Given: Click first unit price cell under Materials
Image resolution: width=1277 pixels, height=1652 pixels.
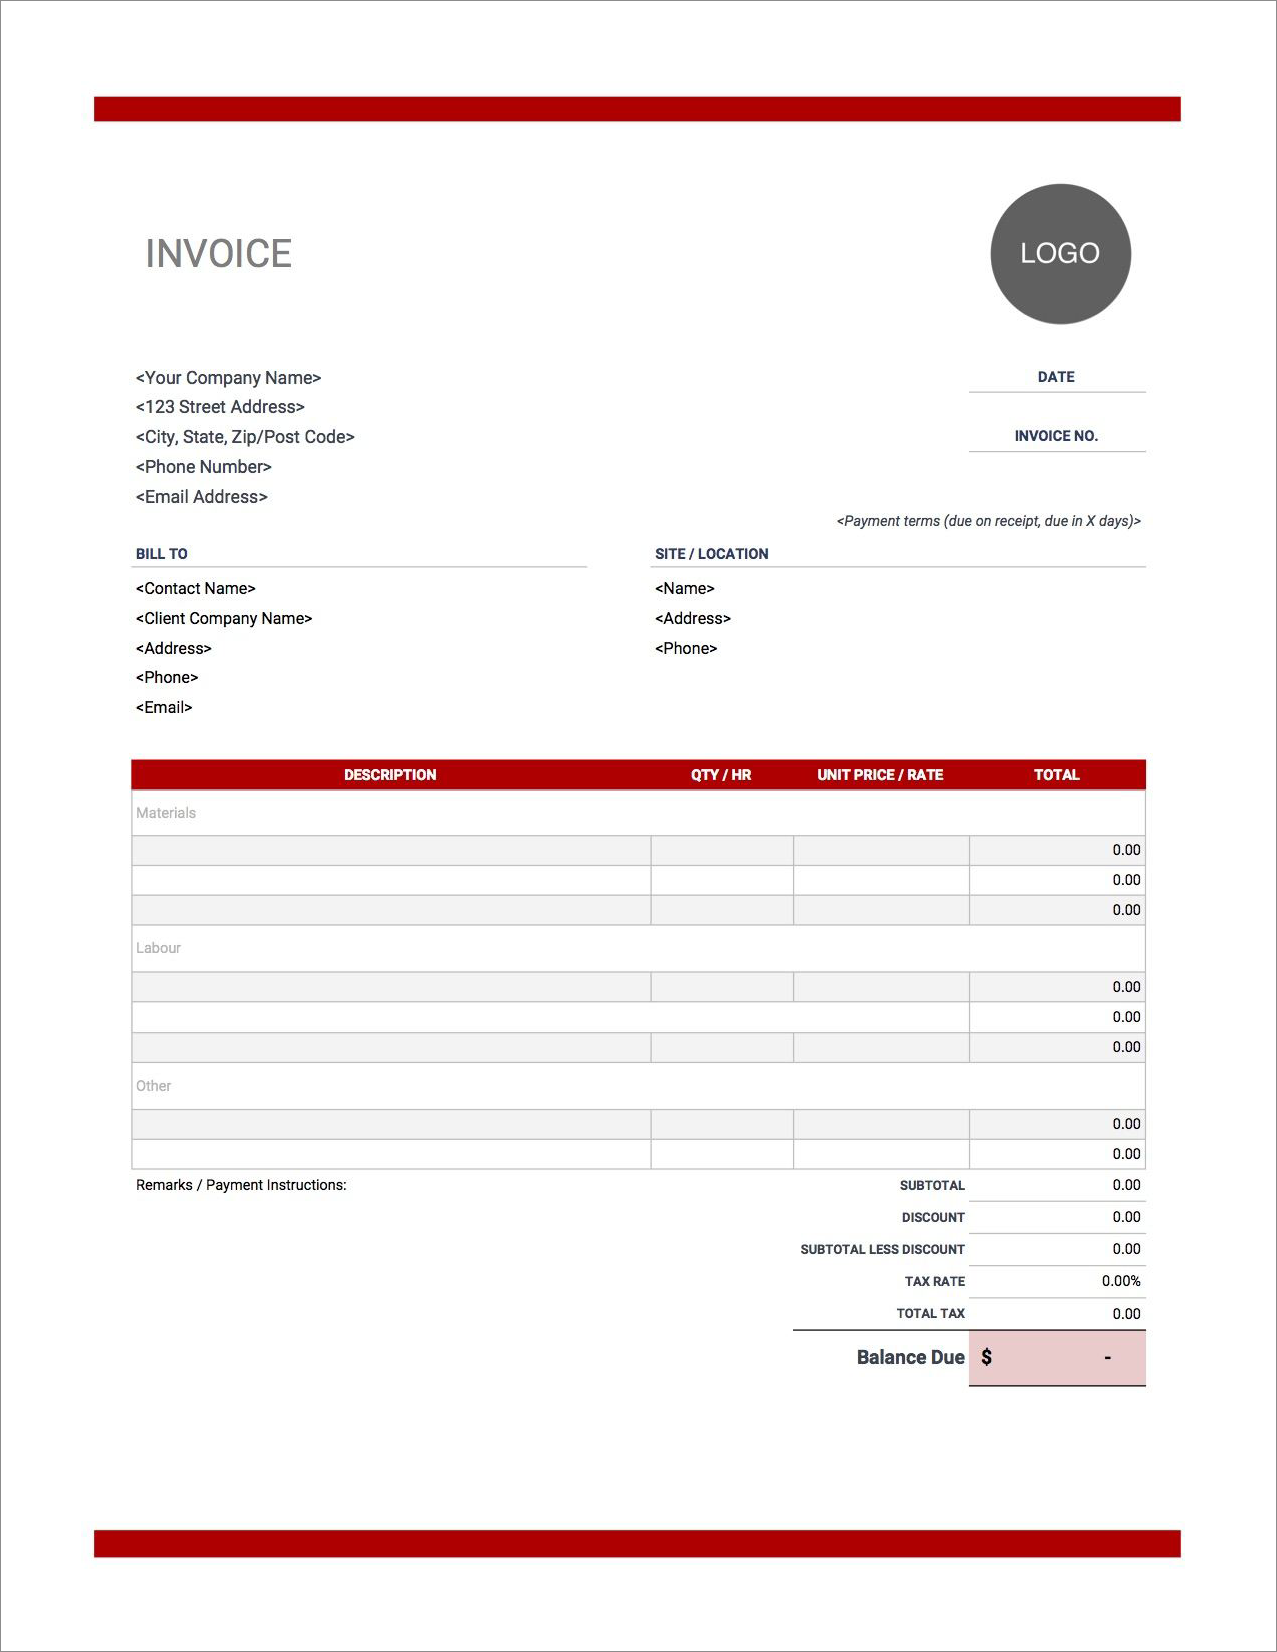Looking at the screenshot, I should coord(881,851).
